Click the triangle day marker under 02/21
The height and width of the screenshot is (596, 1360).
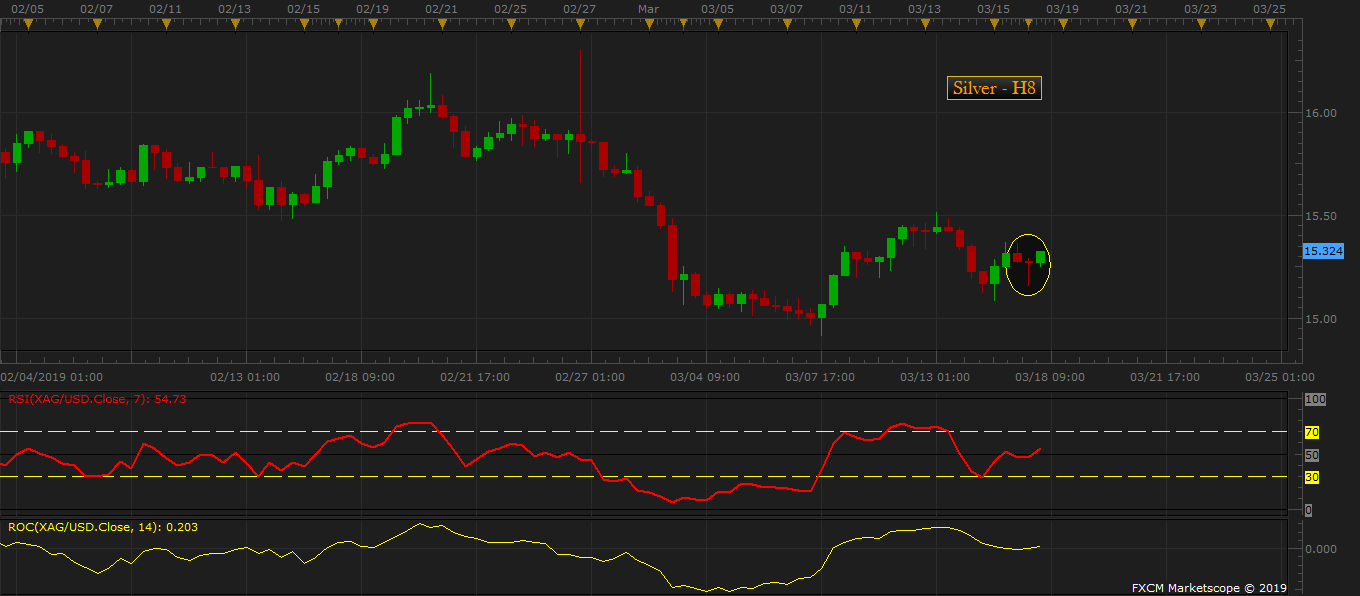pyautogui.click(x=441, y=25)
